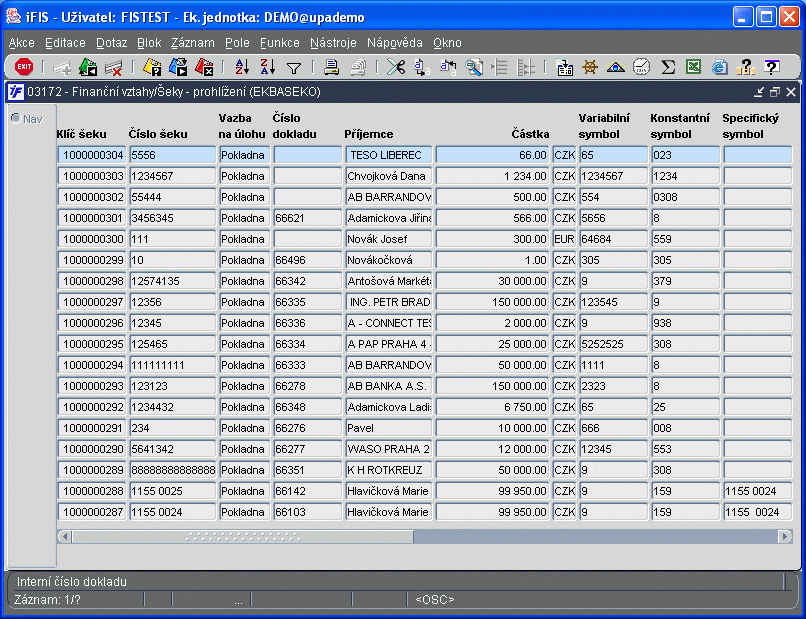Click the Částka field 1 234.00
Image resolution: width=806 pixels, height=619 pixels.
point(492,176)
